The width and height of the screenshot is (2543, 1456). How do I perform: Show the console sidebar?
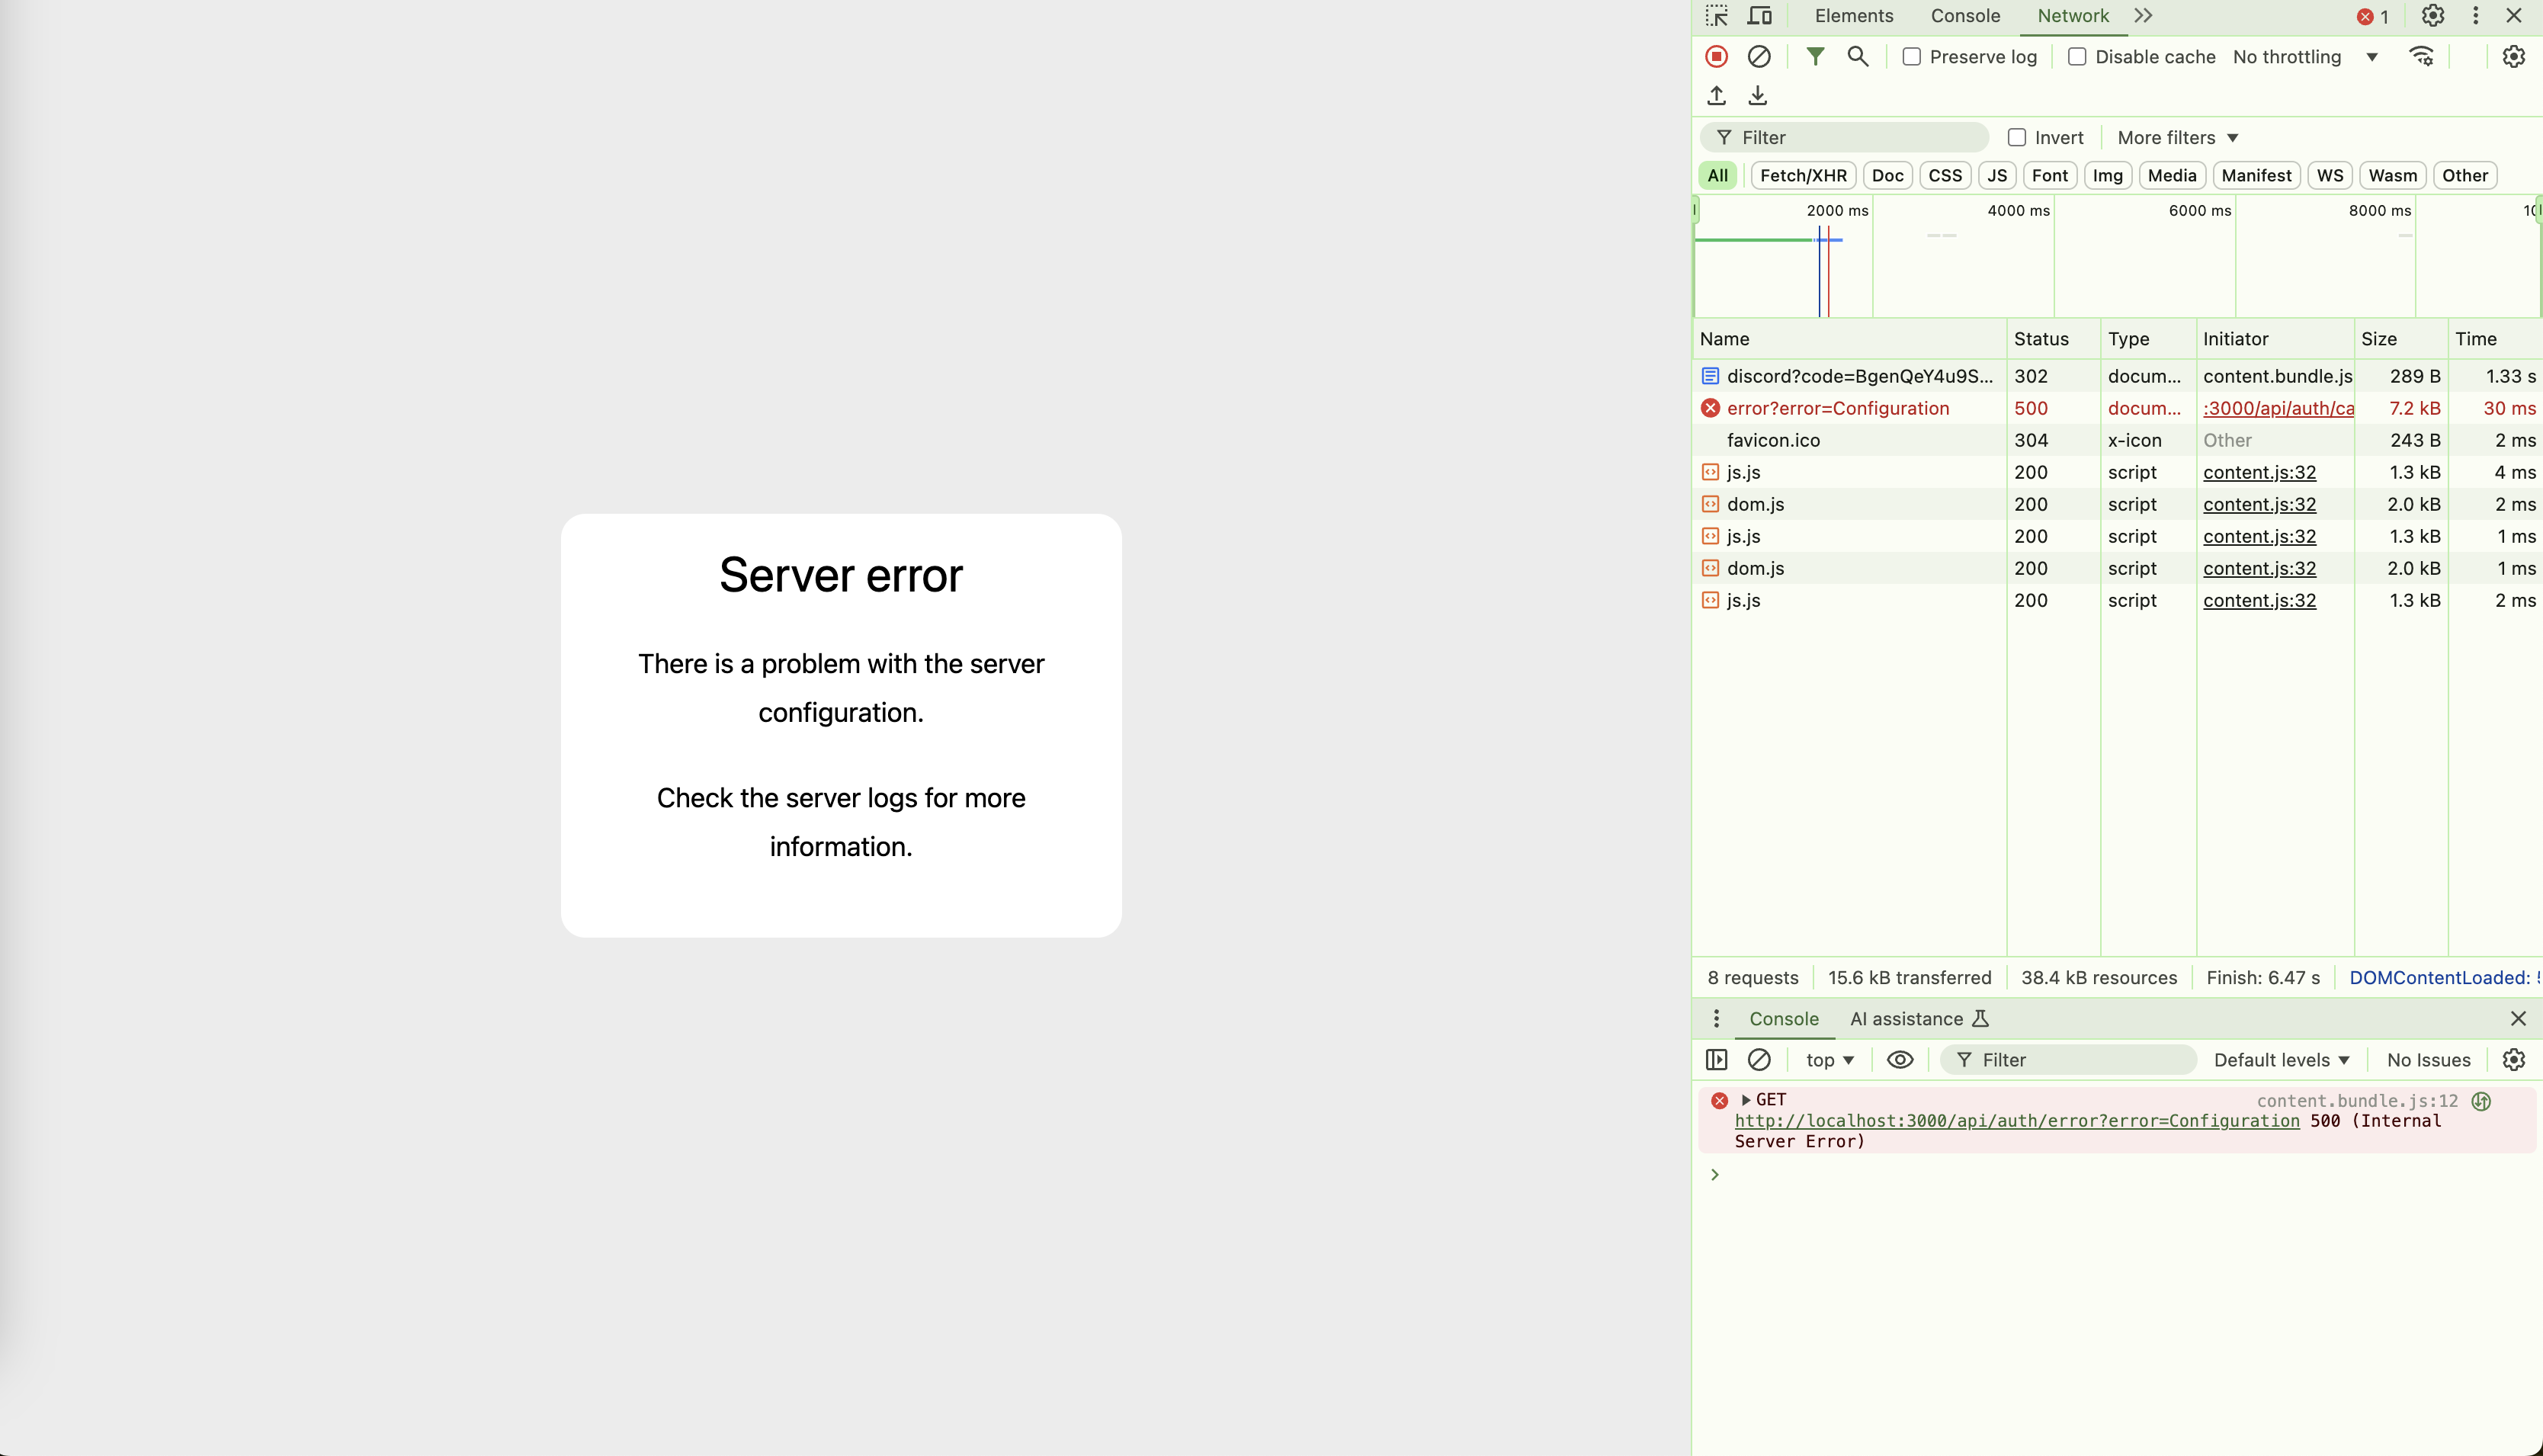coord(1716,1060)
